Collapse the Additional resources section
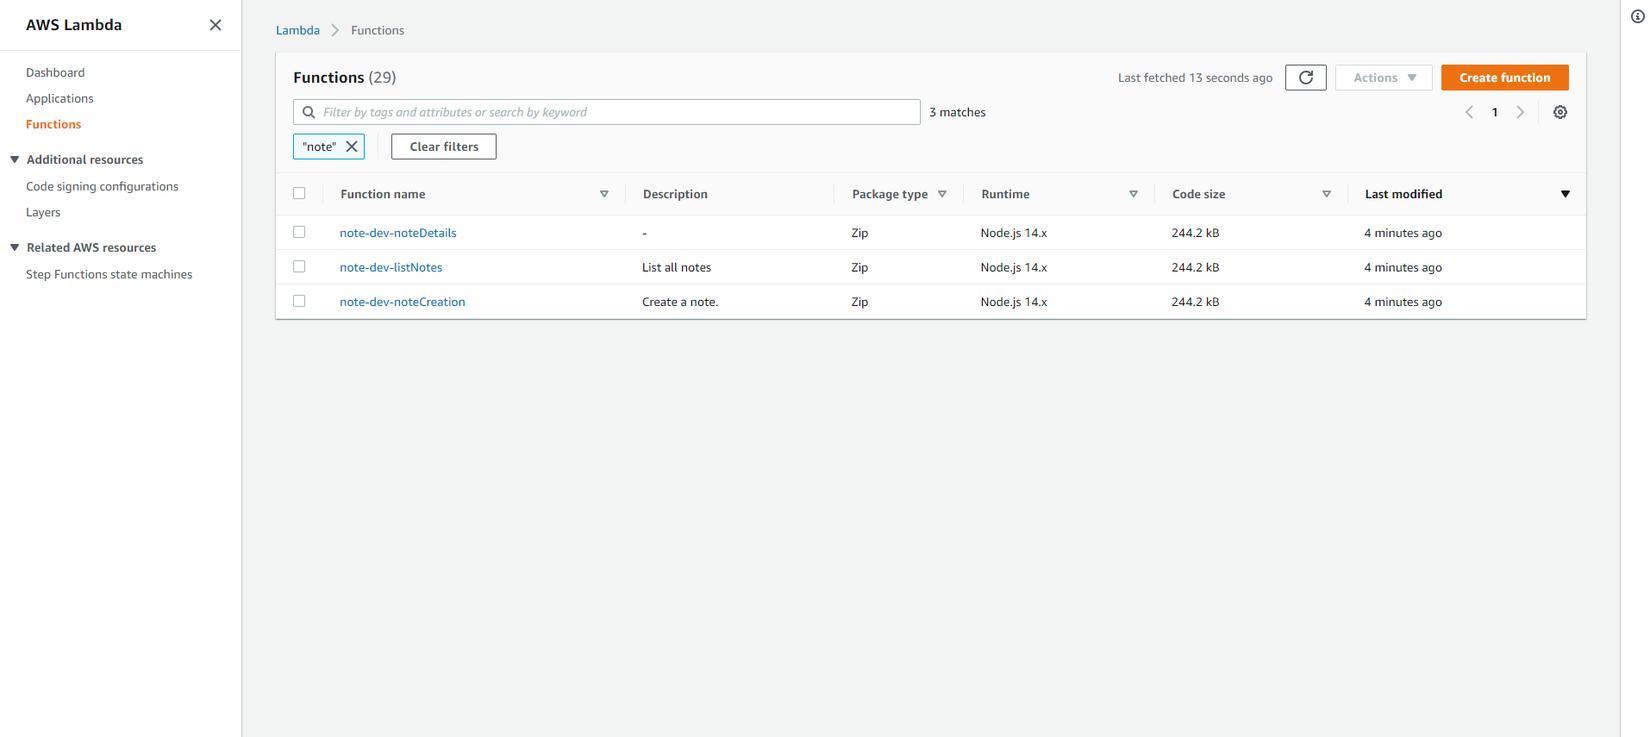 tap(15, 160)
